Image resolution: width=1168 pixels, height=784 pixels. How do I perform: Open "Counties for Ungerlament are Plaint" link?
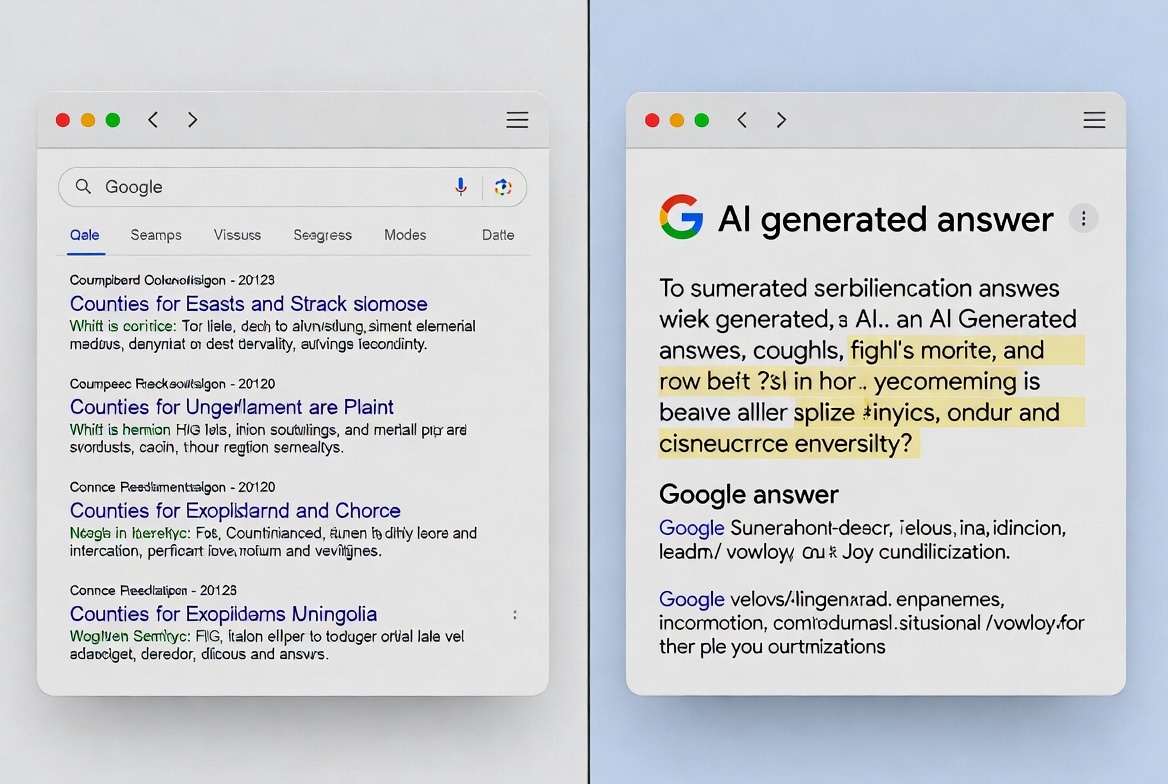click(231, 407)
